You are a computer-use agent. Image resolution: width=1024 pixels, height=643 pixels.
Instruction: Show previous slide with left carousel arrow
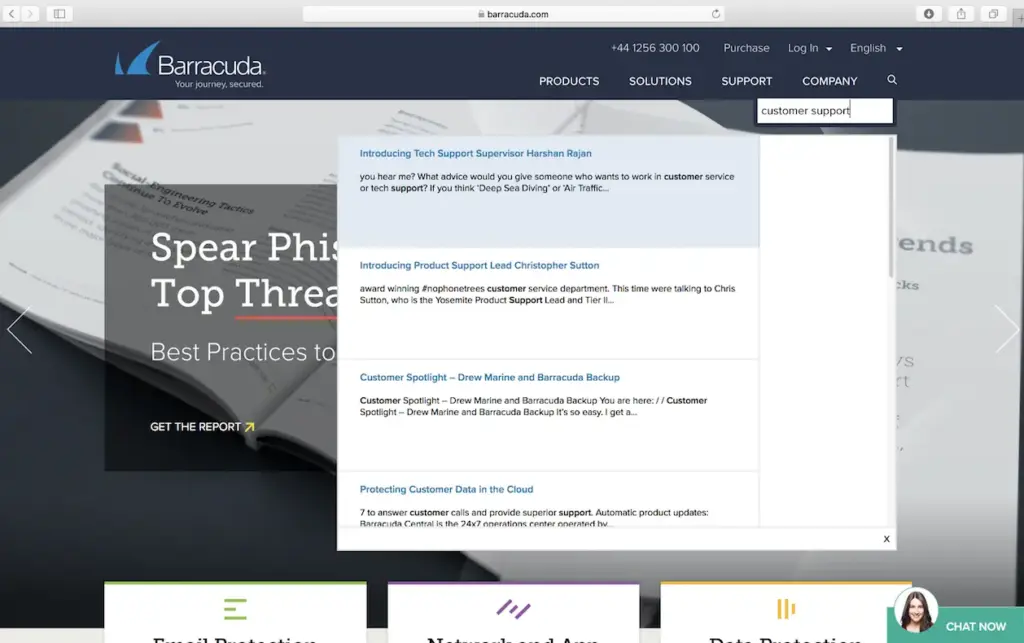tap(19, 329)
